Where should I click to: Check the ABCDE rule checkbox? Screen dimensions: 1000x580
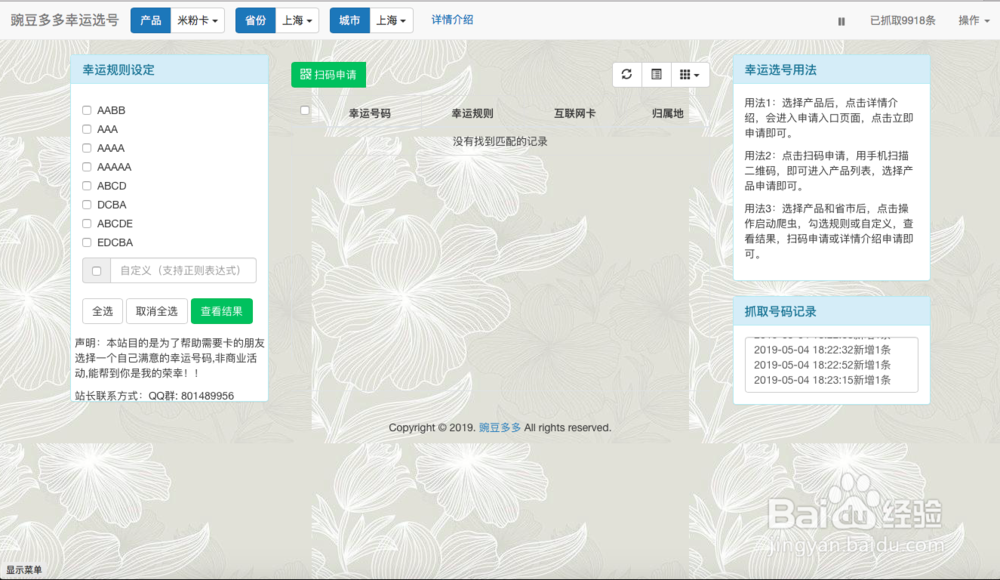(x=87, y=223)
